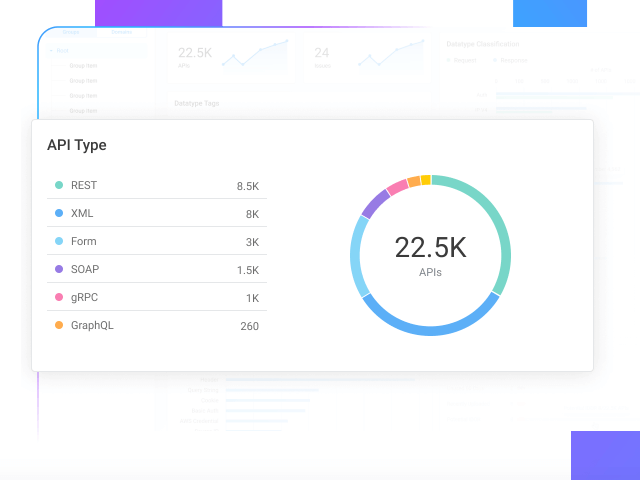Viewport: 640px width, 480px height.
Task: Select the gRPC row label
Action: click(84, 298)
